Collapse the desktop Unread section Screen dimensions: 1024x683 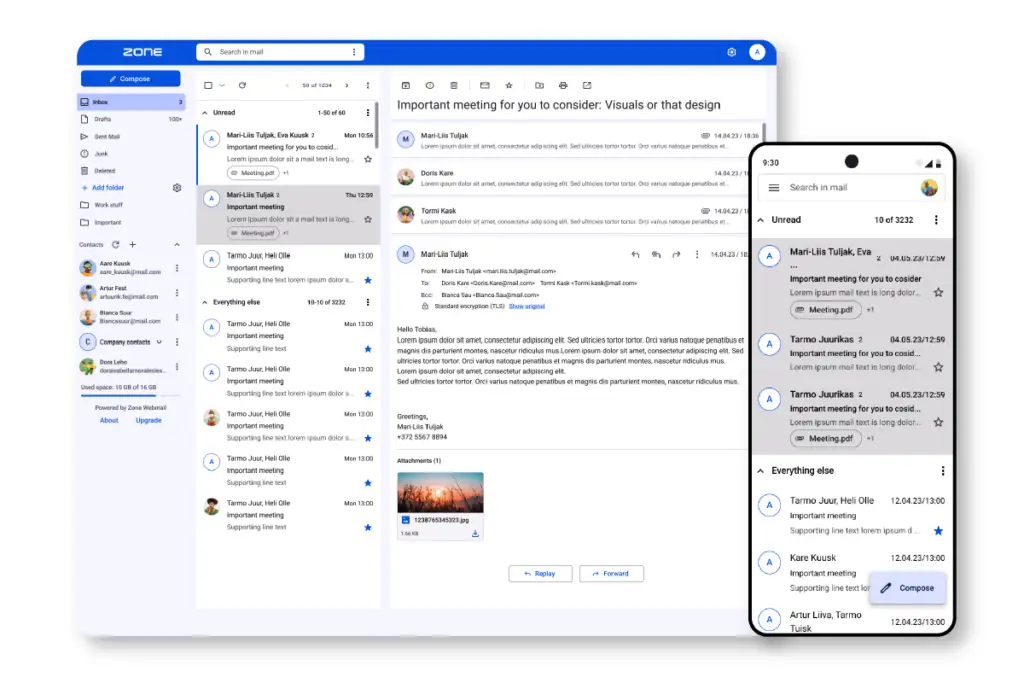click(x=205, y=113)
